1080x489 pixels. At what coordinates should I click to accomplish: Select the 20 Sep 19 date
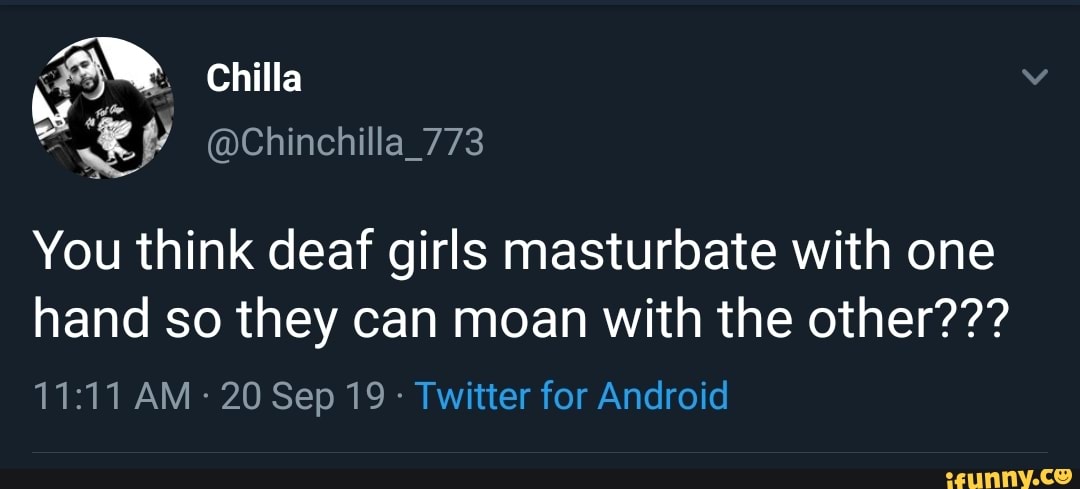tap(303, 397)
